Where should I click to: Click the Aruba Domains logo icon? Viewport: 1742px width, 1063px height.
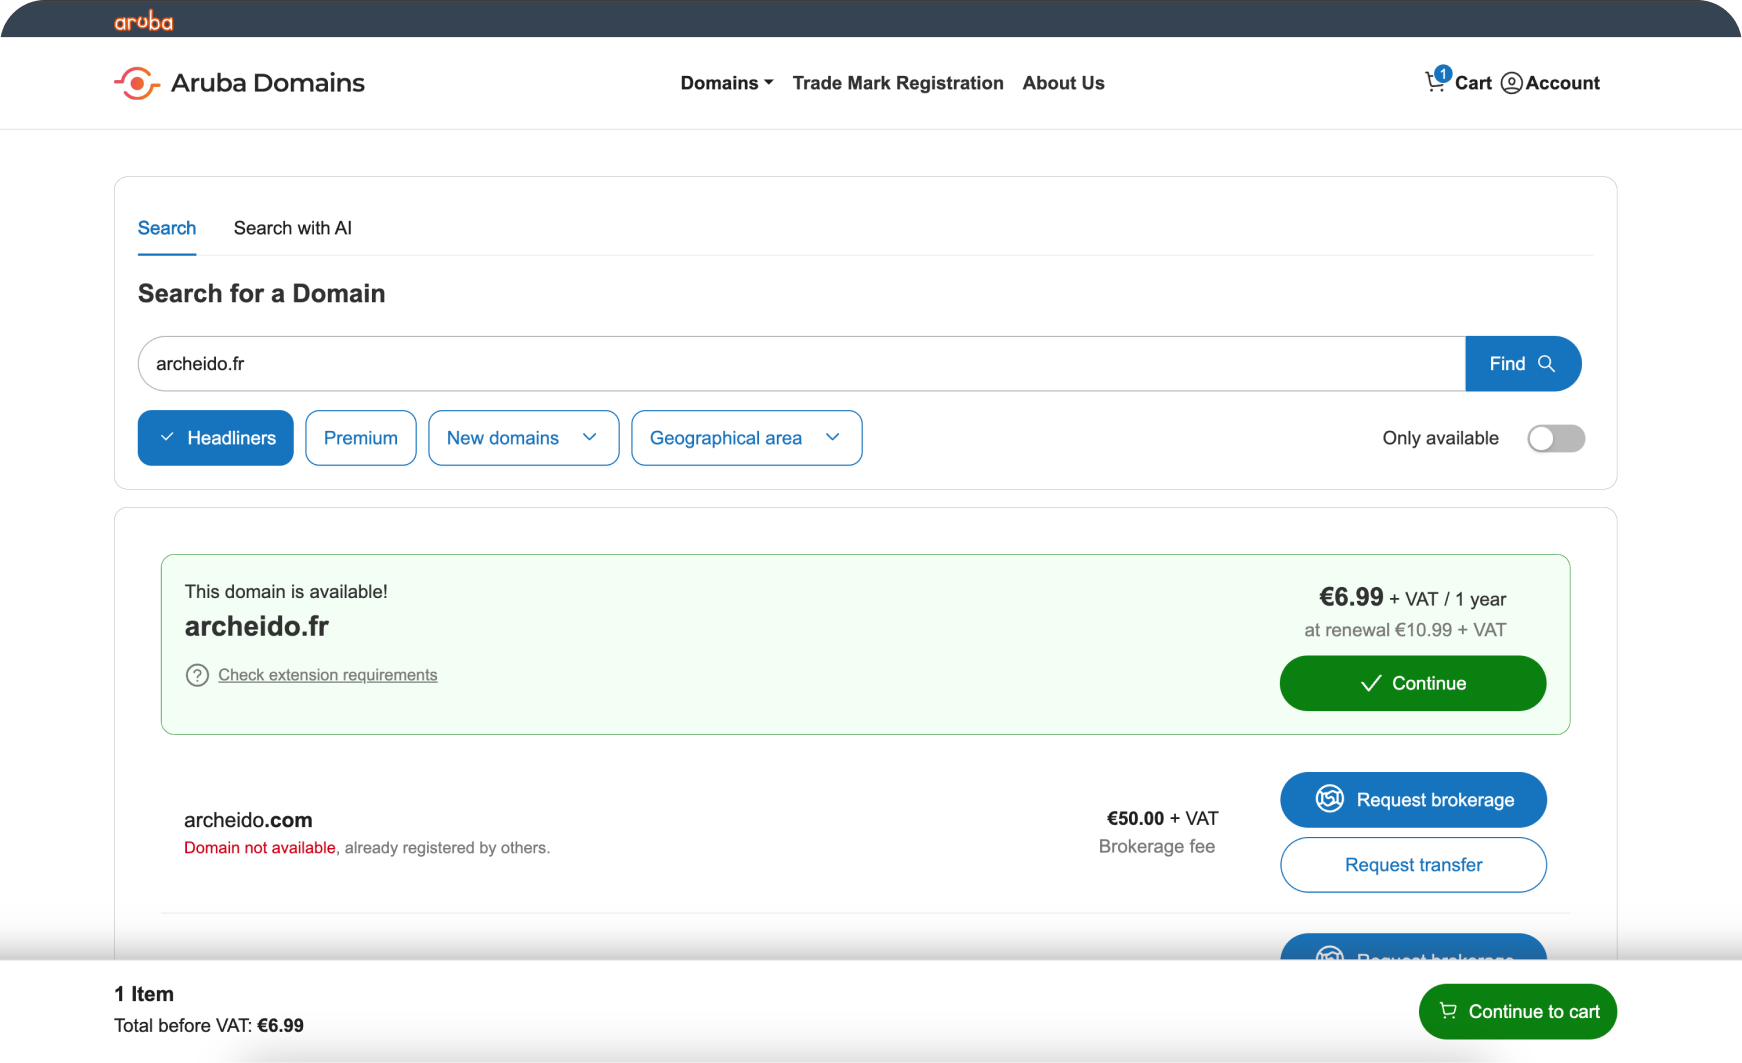[x=137, y=83]
